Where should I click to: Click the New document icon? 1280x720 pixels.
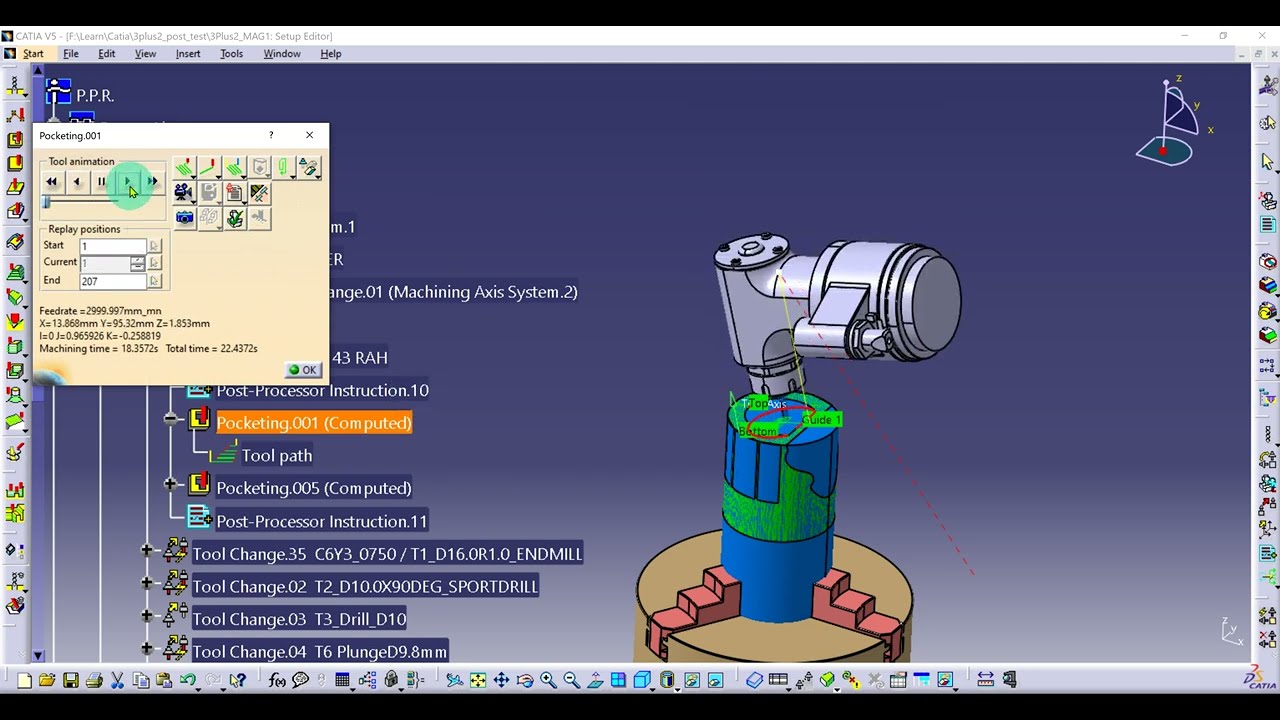click(23, 681)
